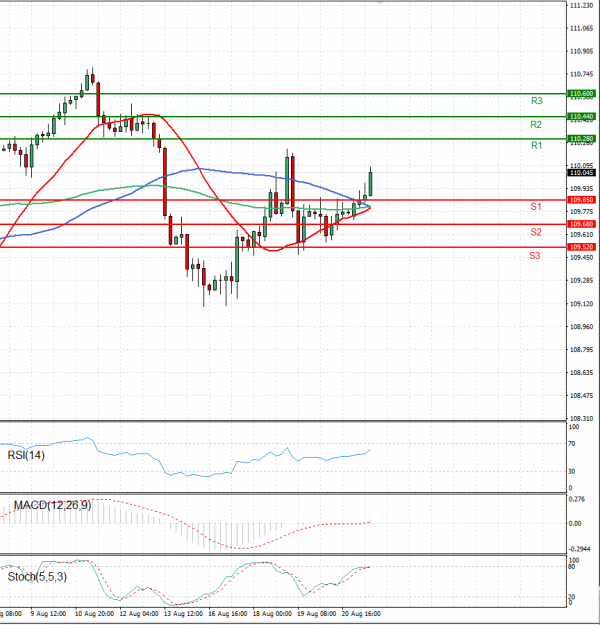
Task: Click the MACD scale value 0.276
Action: click(x=577, y=499)
